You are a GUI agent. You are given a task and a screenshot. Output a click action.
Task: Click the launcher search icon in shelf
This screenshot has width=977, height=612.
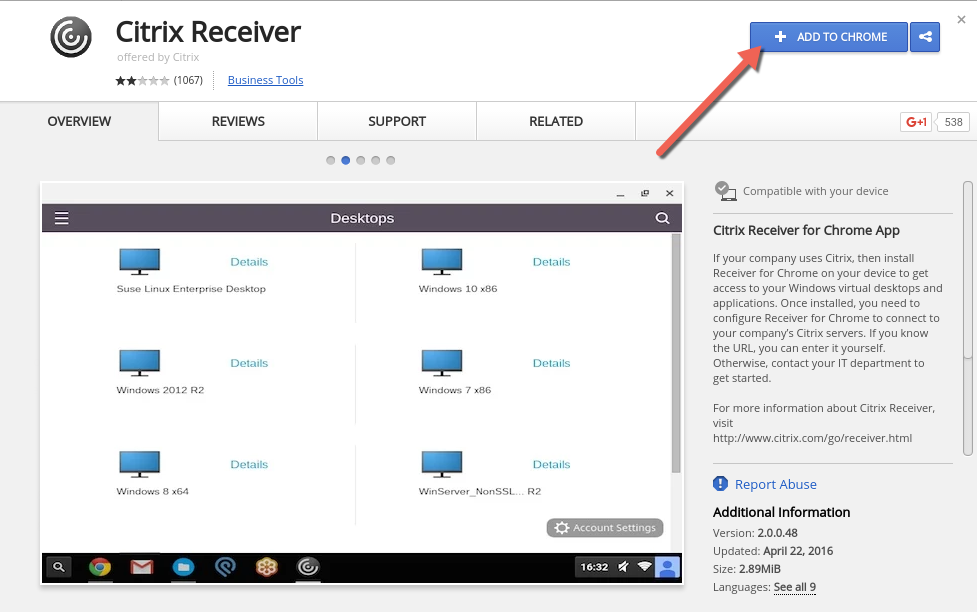tap(59, 567)
